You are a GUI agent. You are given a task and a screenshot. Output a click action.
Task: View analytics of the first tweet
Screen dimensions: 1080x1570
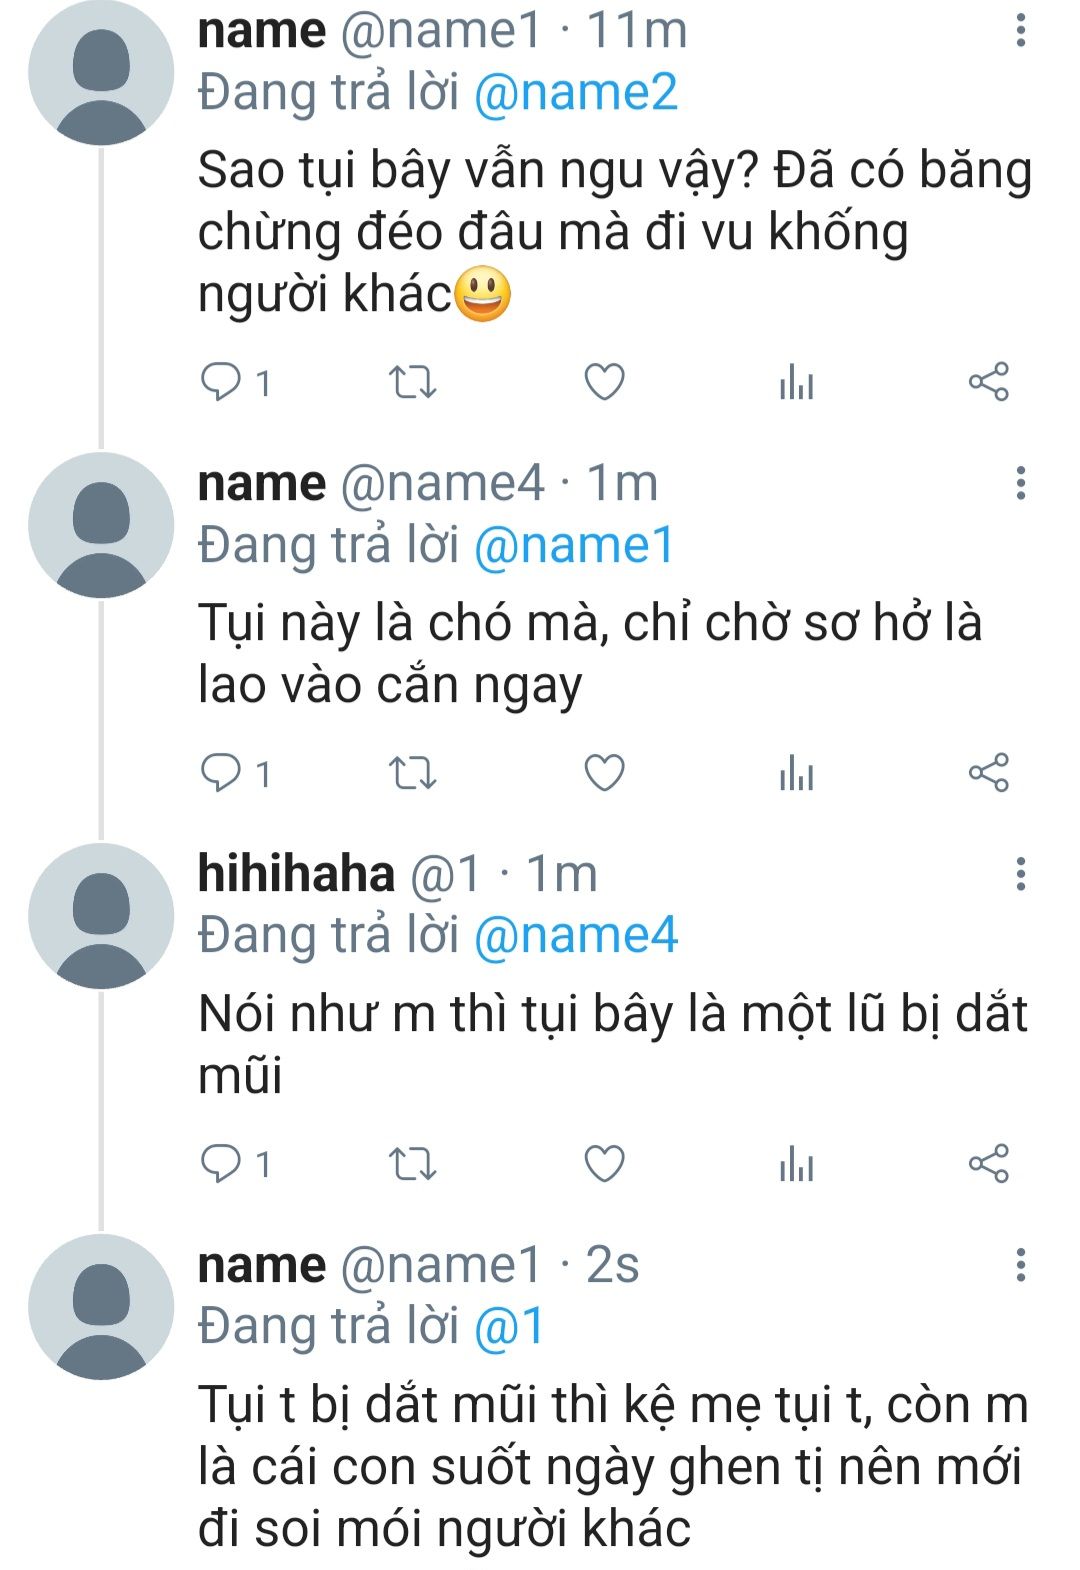coord(796,383)
